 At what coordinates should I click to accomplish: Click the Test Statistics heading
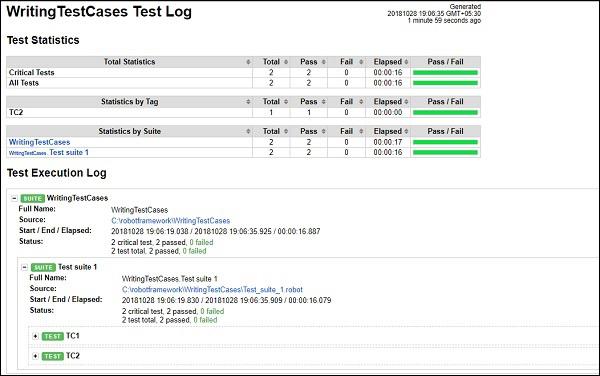tap(43, 40)
